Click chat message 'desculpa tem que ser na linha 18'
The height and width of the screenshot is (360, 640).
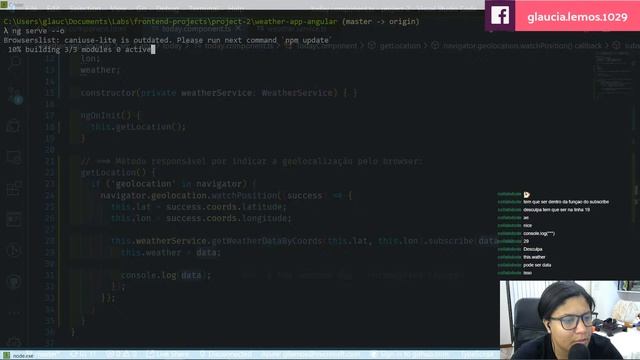[556, 210]
